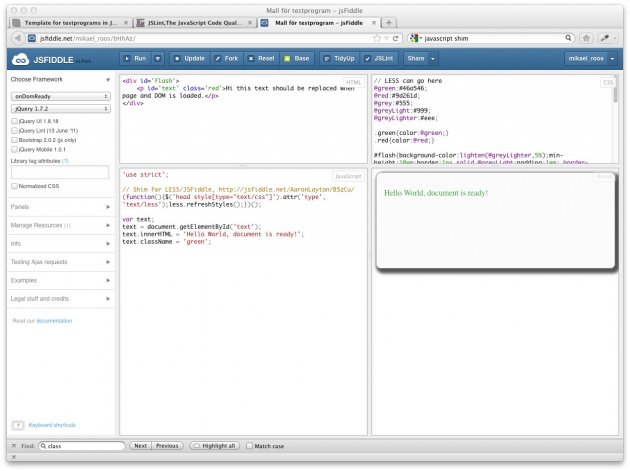Screen dimensions: 630x471
Task: Enable the jQuery UI 1.8.18 checkbox
Action: [14, 121]
